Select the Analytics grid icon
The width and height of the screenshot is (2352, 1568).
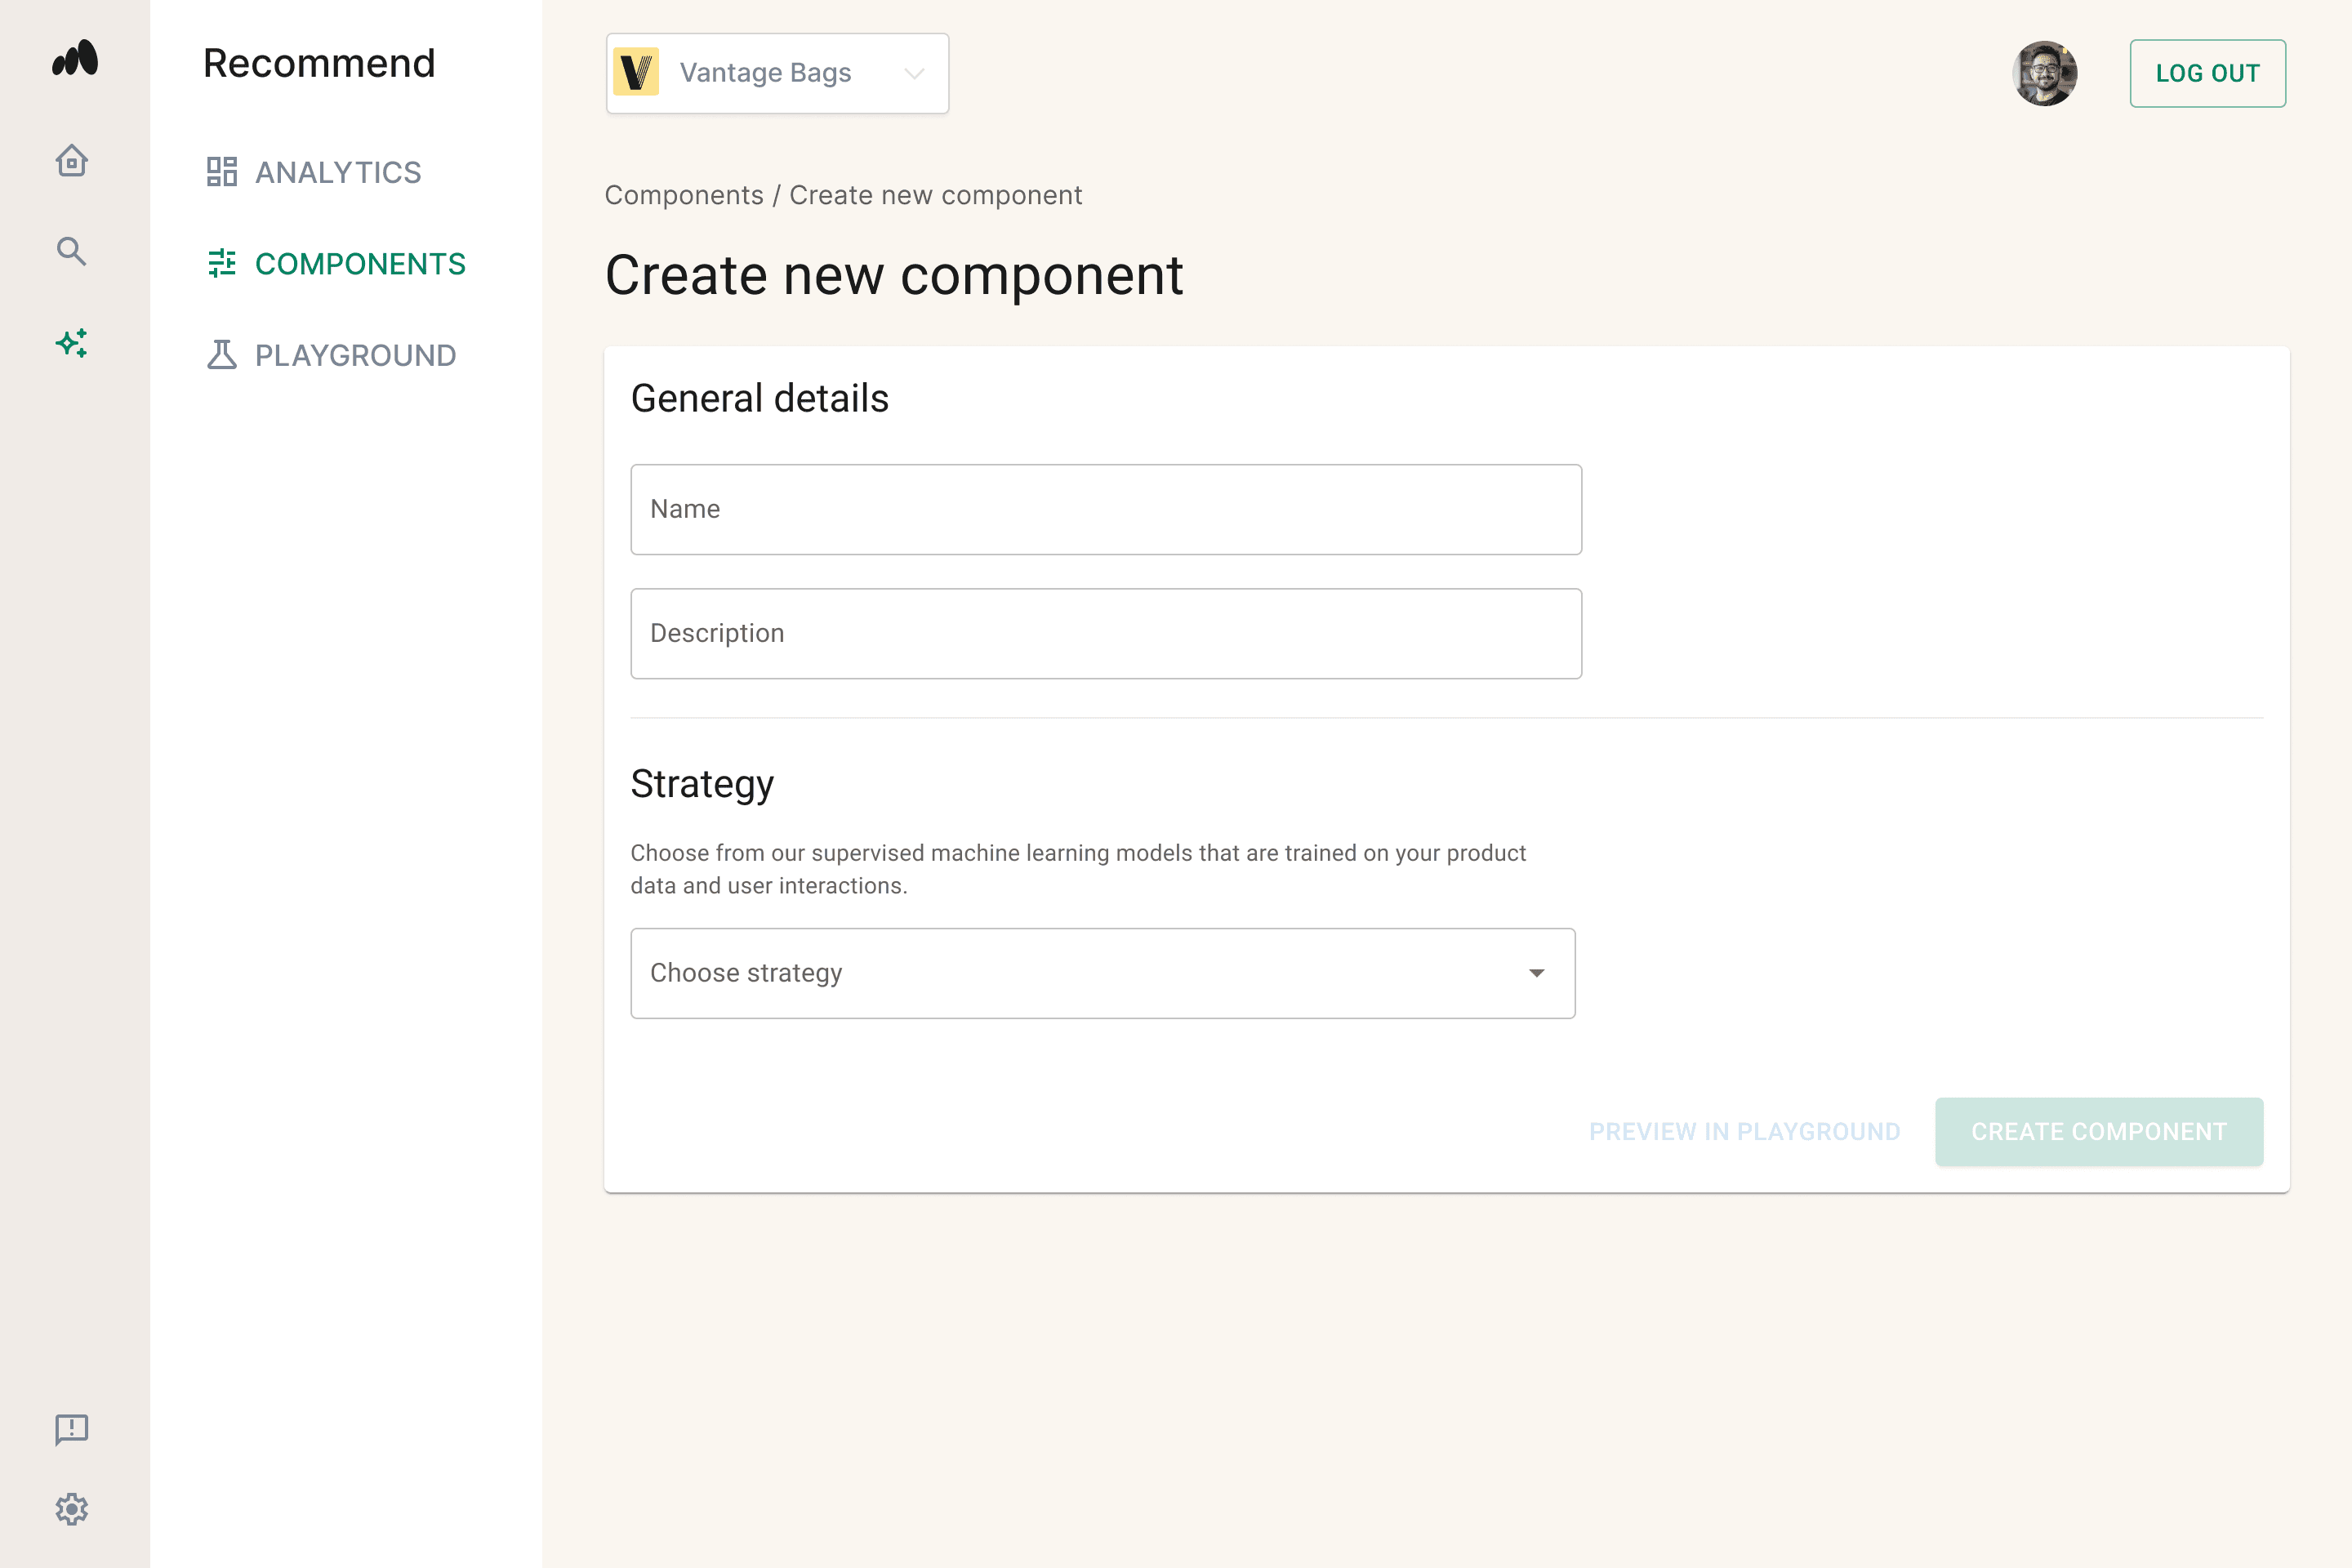pos(223,172)
